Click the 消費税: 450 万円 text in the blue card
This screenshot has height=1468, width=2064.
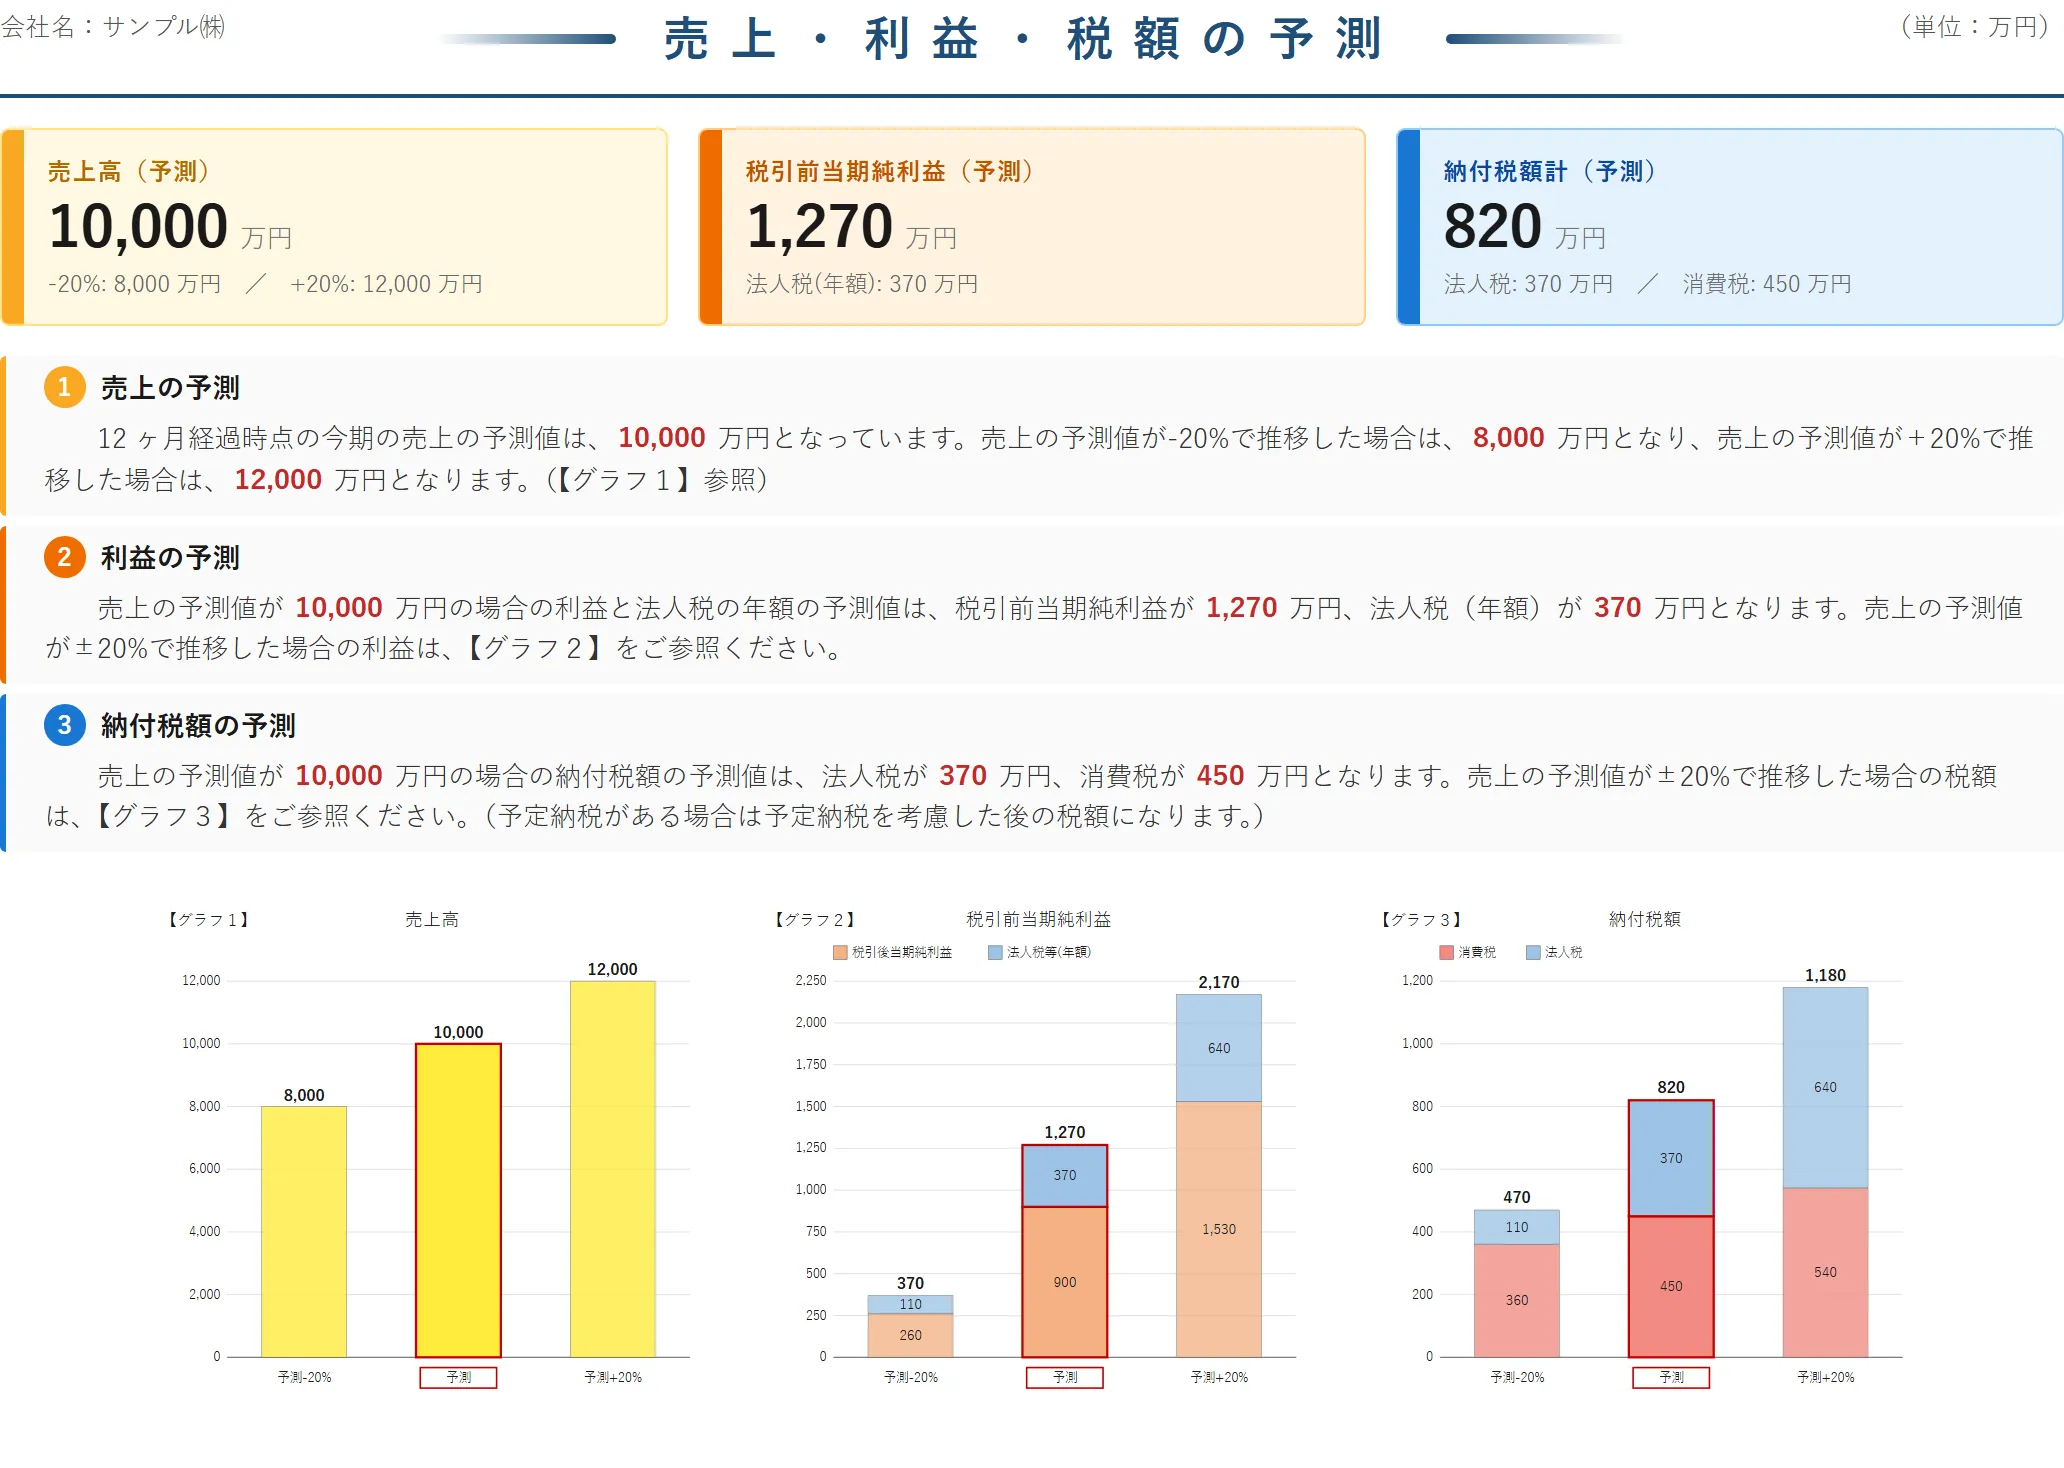tap(1767, 284)
